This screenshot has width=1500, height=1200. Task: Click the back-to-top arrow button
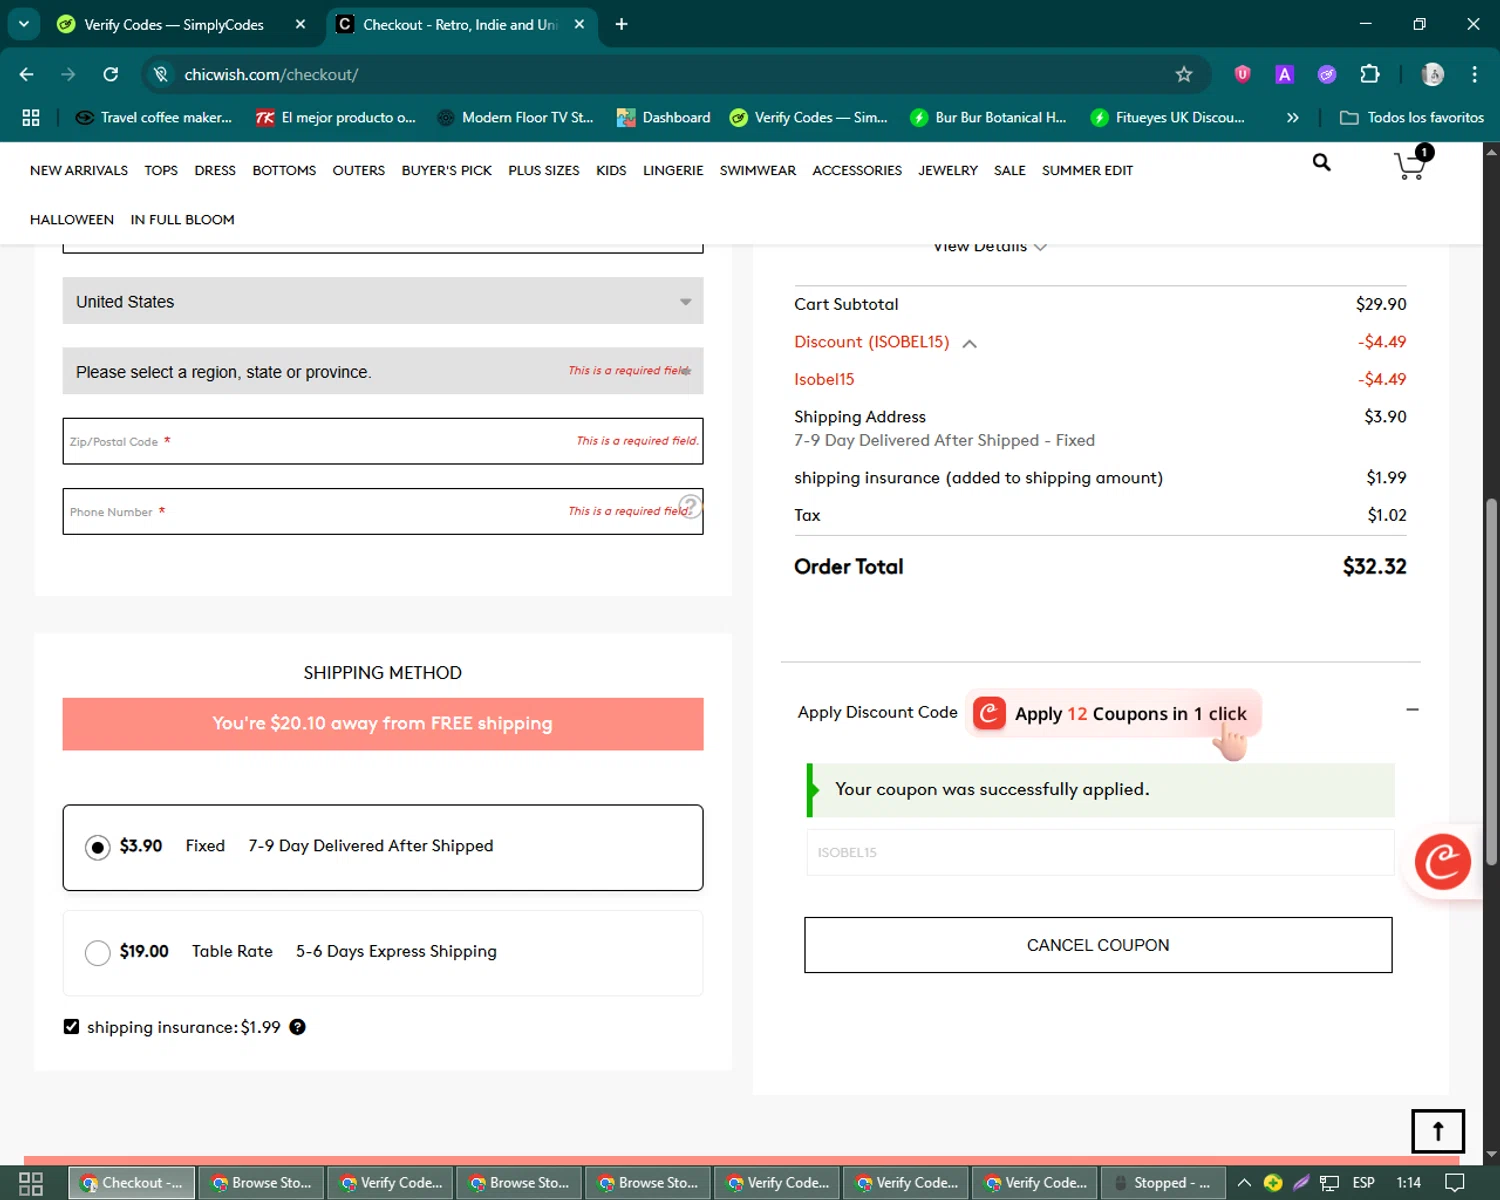click(1438, 1131)
